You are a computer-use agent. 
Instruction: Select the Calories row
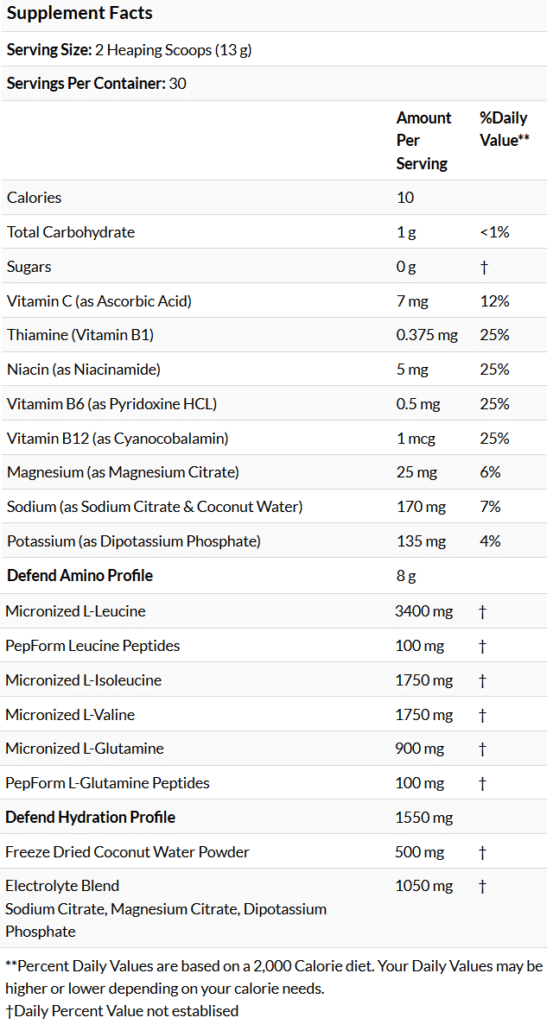tap(274, 197)
